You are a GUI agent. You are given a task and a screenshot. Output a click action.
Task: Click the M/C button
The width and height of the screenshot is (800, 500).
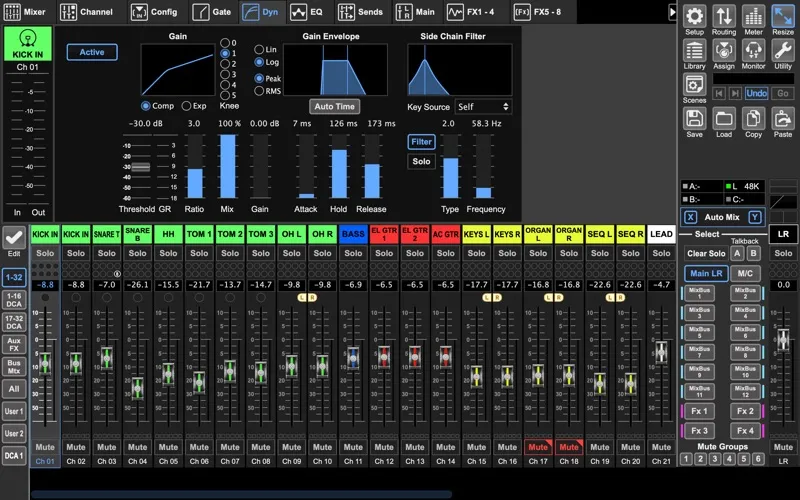click(x=745, y=273)
